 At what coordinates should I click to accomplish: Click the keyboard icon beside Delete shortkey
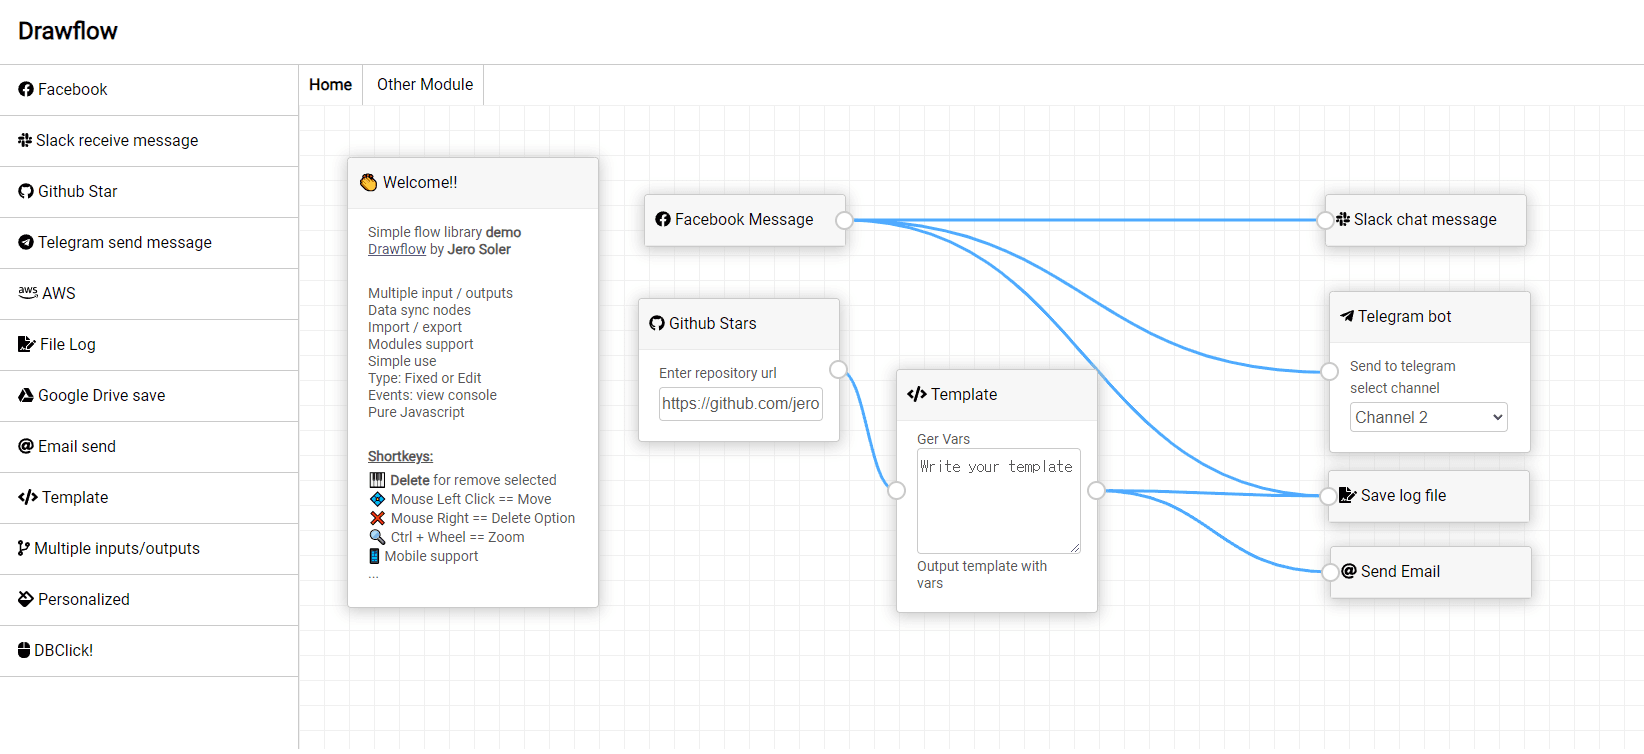click(377, 480)
